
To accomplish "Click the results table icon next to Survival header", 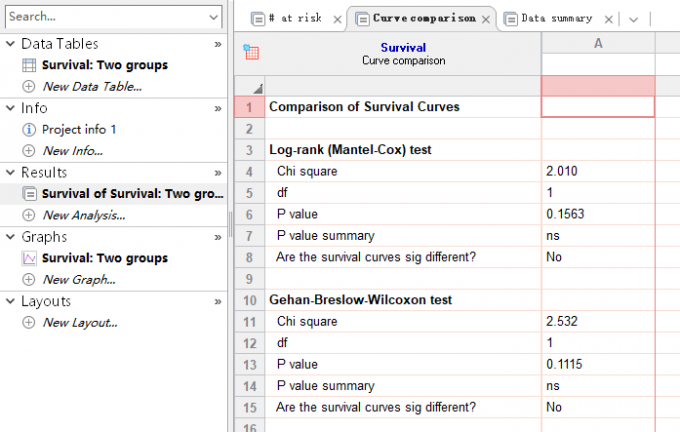I will pos(251,52).
